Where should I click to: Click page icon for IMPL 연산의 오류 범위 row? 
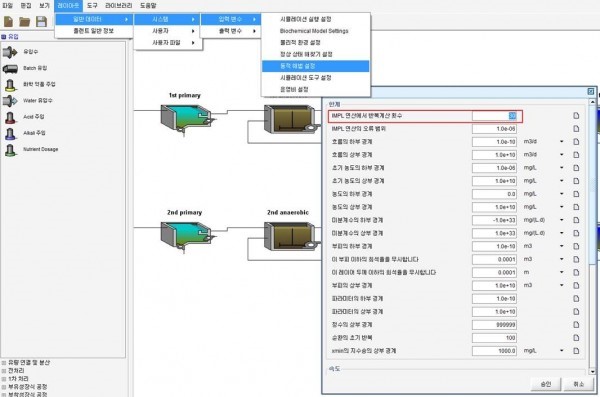coord(576,129)
